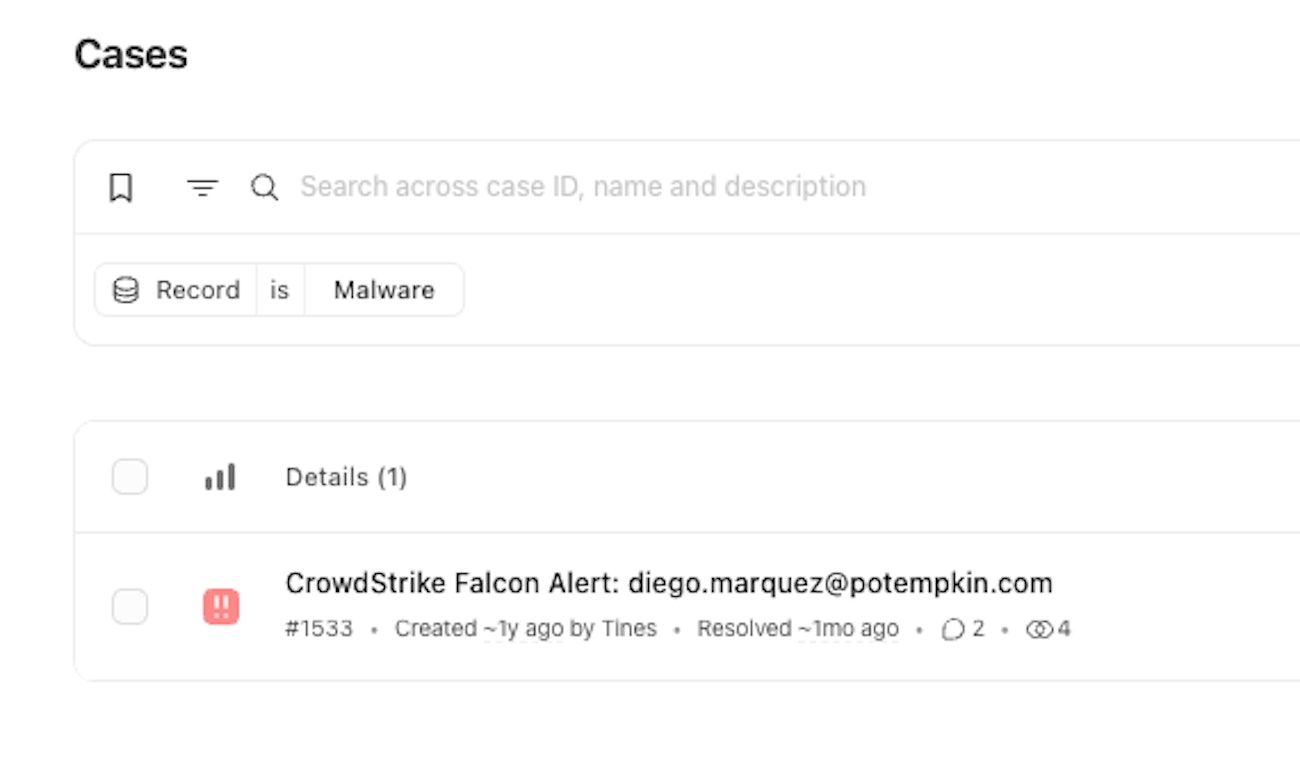Check the box for case #1533
The height and width of the screenshot is (764, 1300).
130,606
